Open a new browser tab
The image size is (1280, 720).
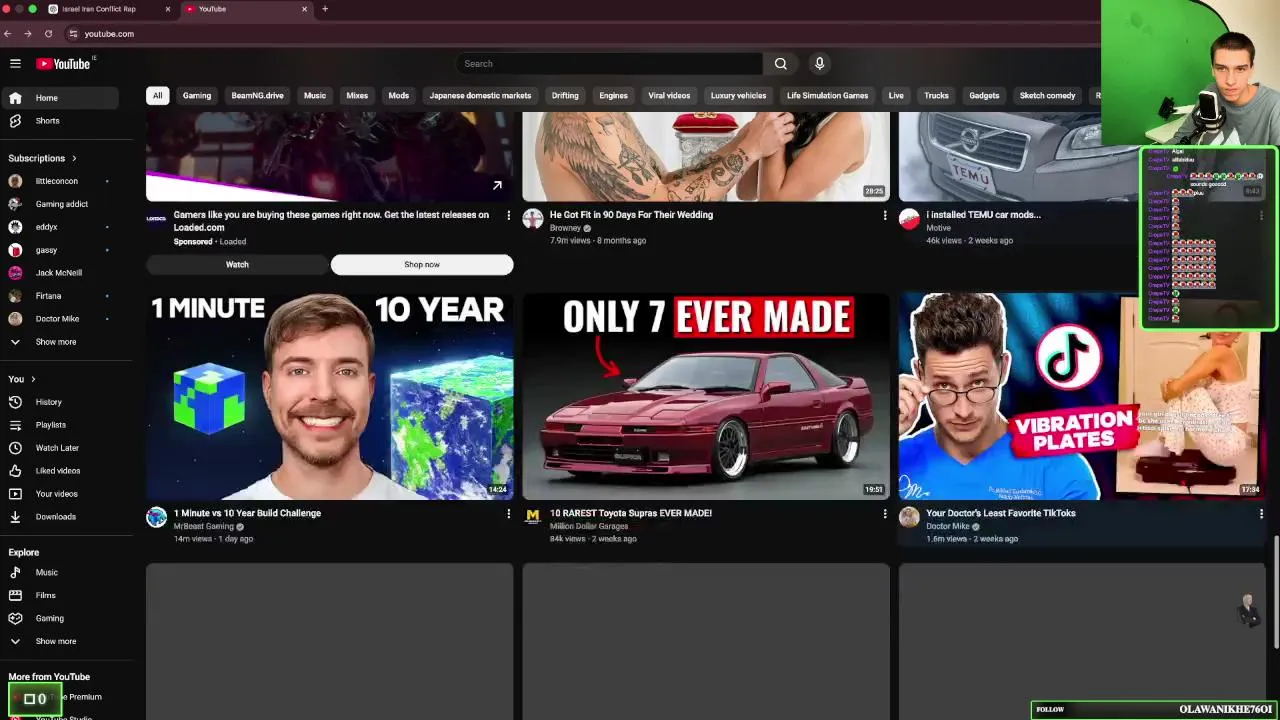click(324, 9)
